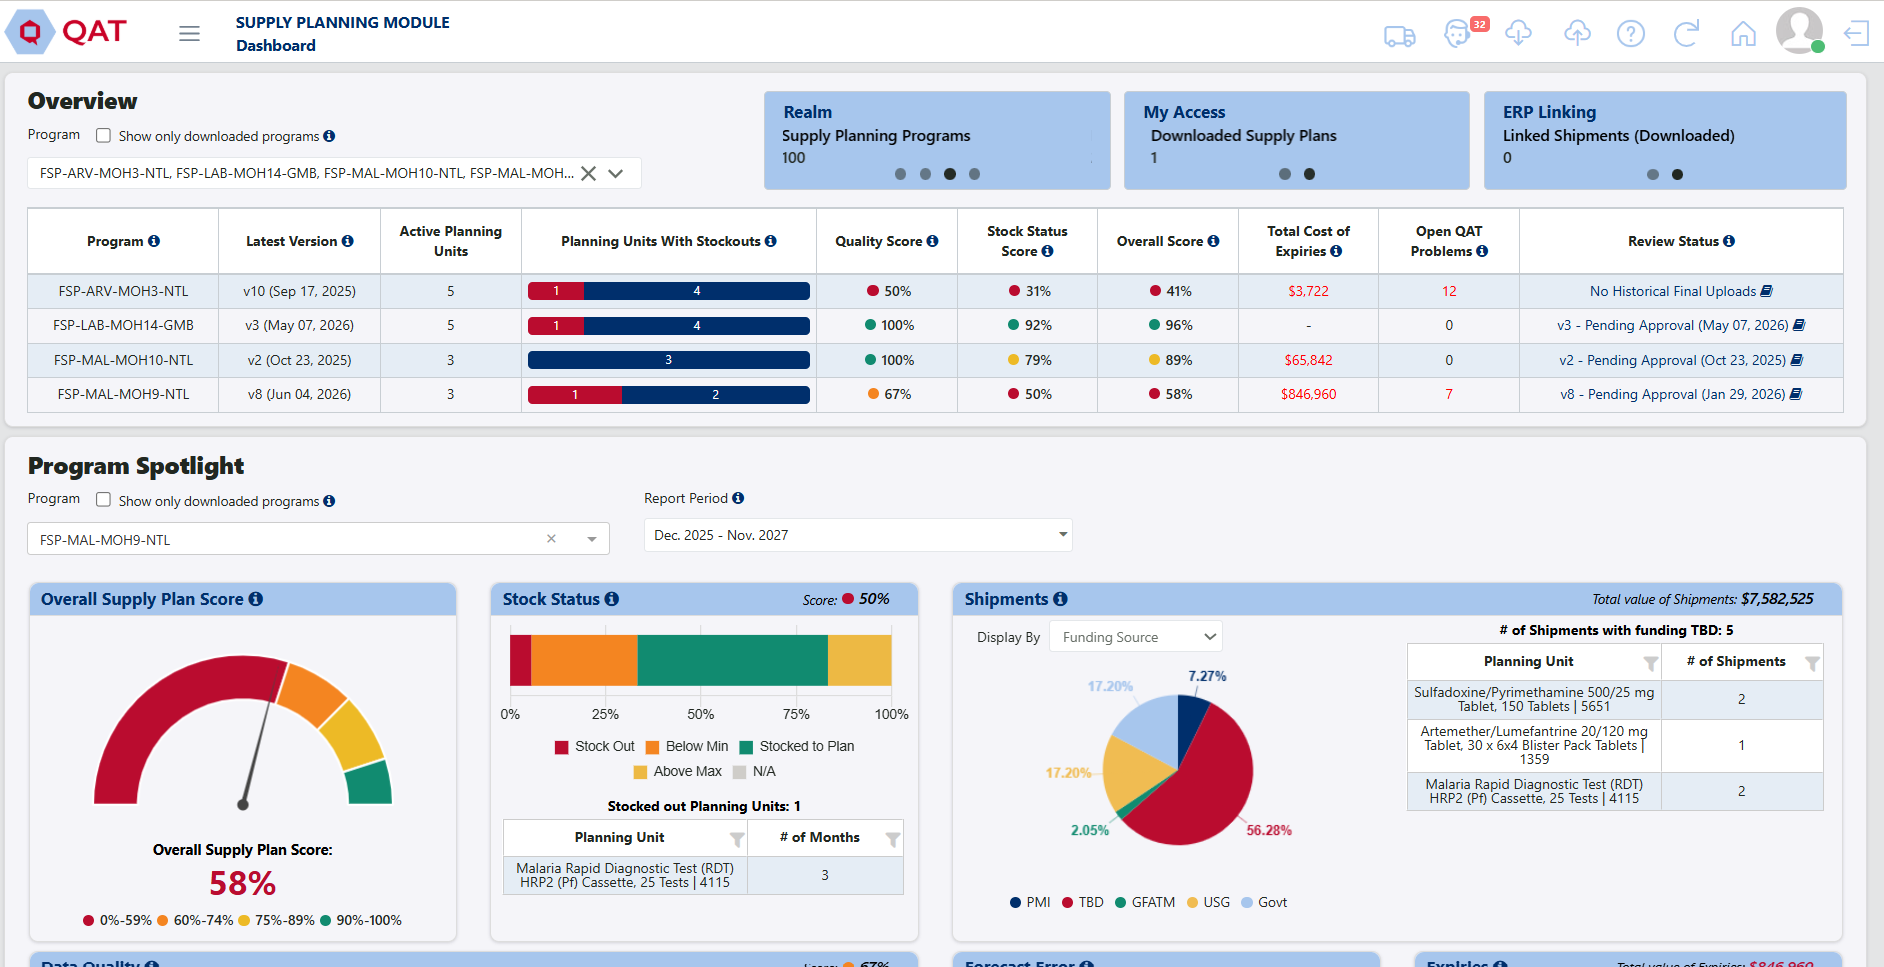Toggle Stocked to Plan legend entry
Viewport: 1884px width, 967px height.
pos(797,747)
